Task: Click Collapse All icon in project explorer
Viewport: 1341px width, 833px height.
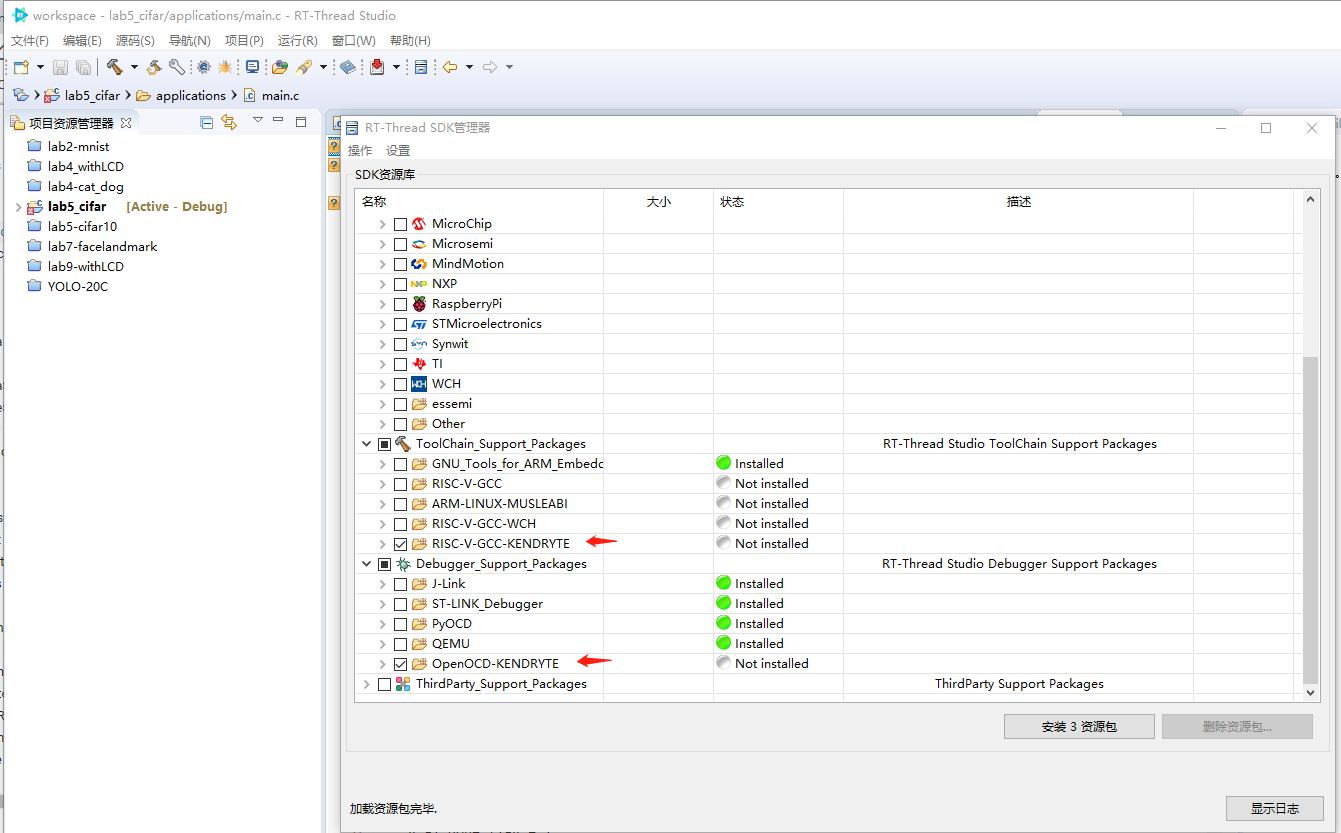Action: coord(206,122)
